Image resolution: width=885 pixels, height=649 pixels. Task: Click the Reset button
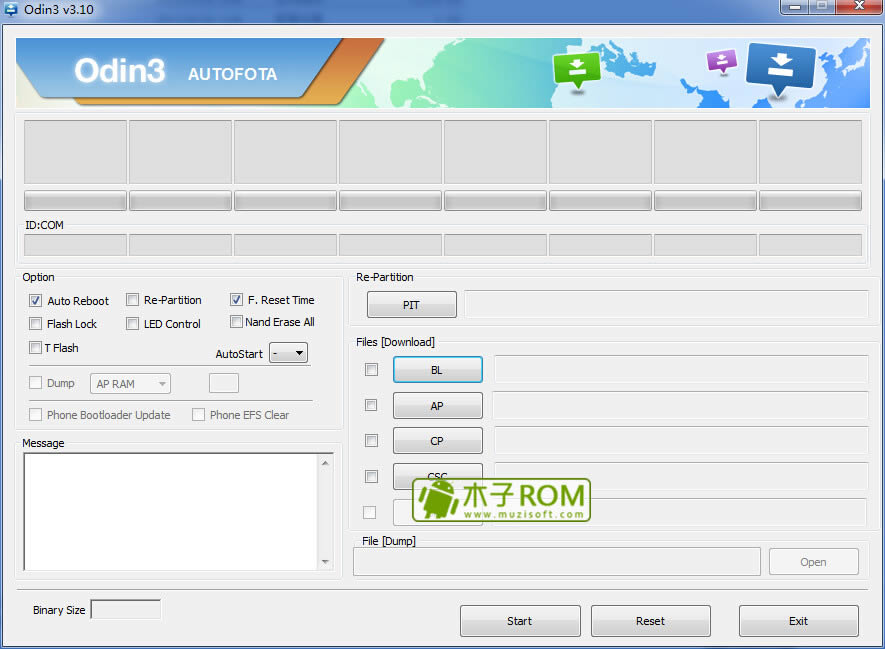pyautogui.click(x=650, y=621)
